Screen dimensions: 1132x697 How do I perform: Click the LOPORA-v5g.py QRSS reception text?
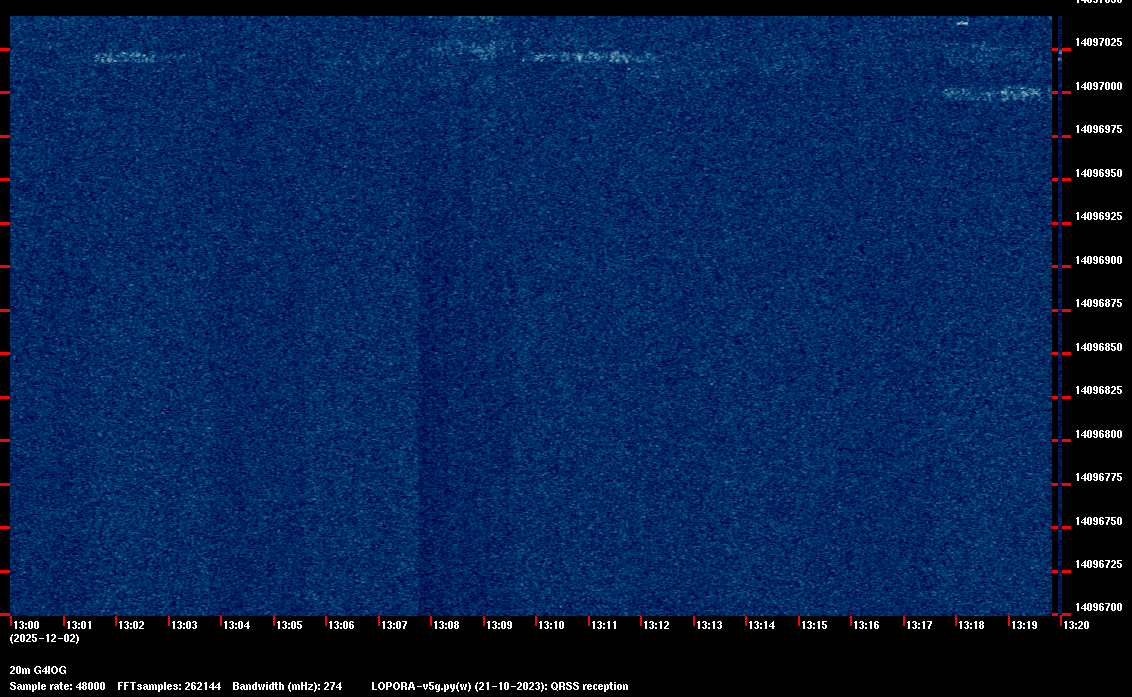[500, 686]
